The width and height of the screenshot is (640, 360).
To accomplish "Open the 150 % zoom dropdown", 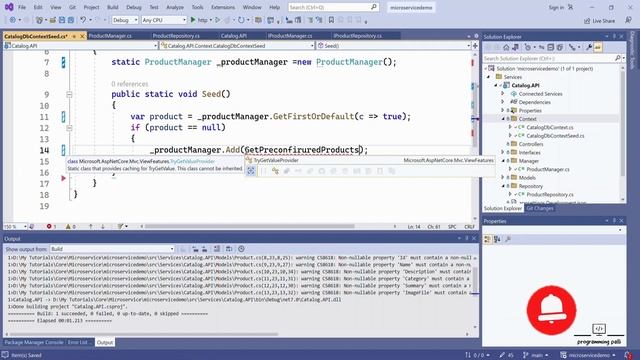I will [15, 227].
